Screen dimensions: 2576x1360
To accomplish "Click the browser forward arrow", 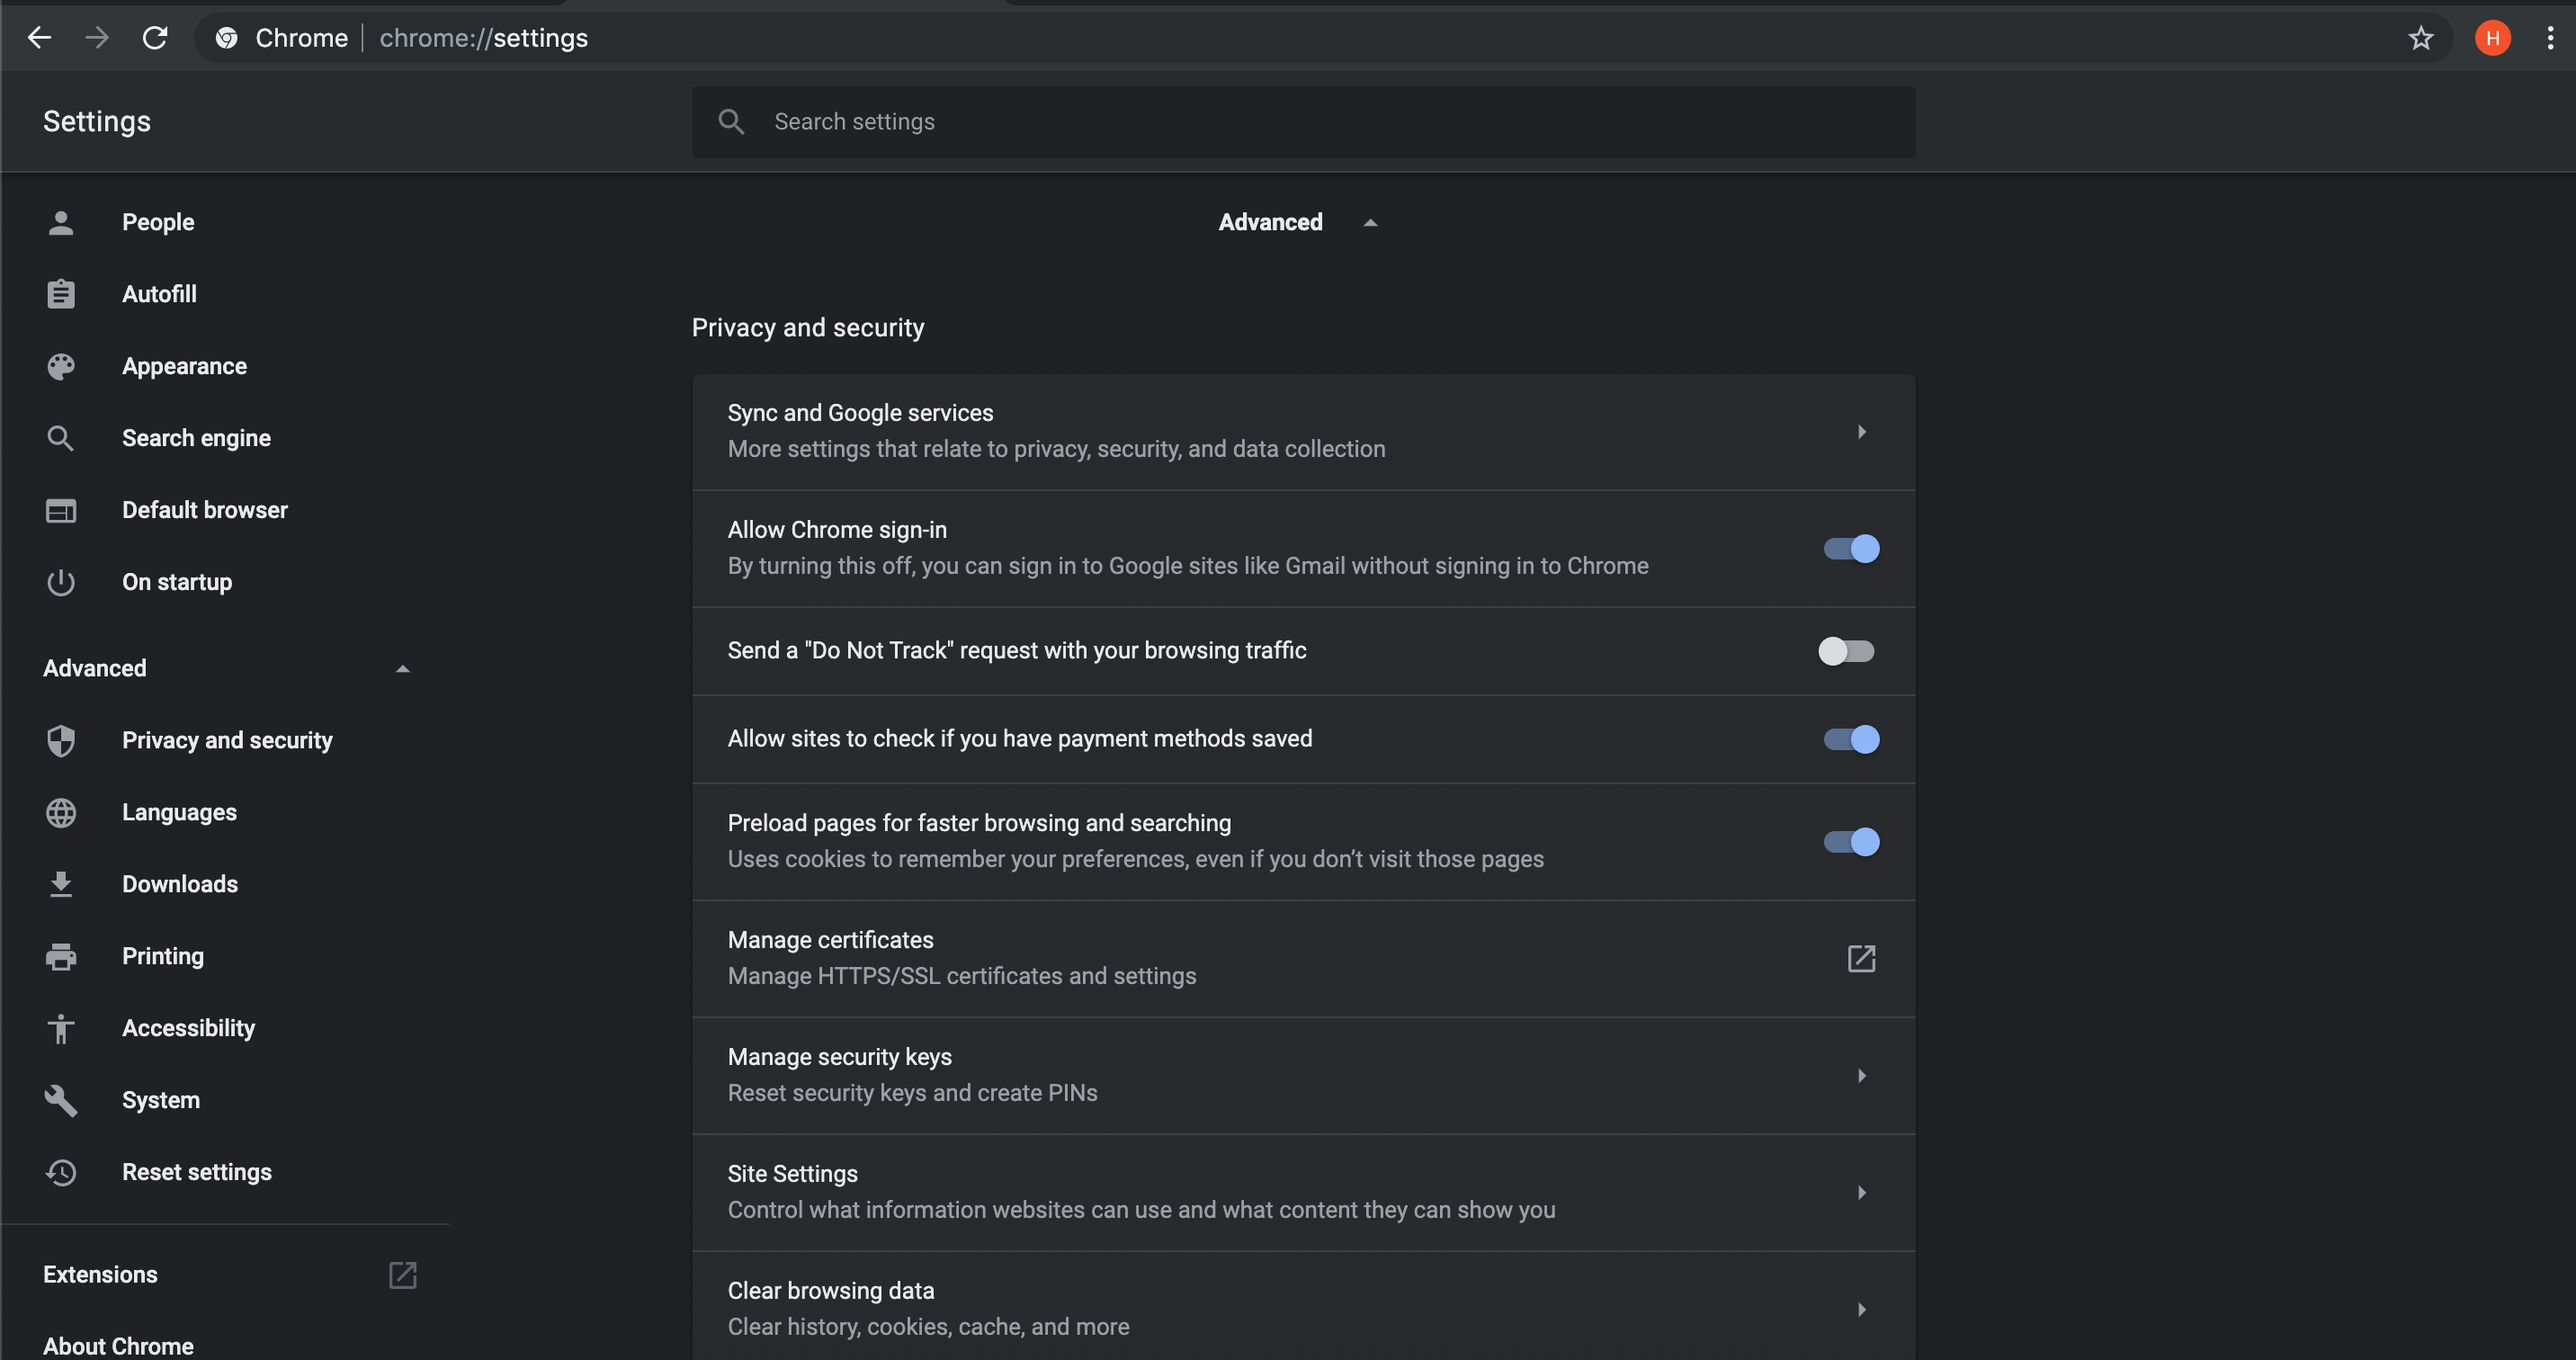I will [x=97, y=38].
